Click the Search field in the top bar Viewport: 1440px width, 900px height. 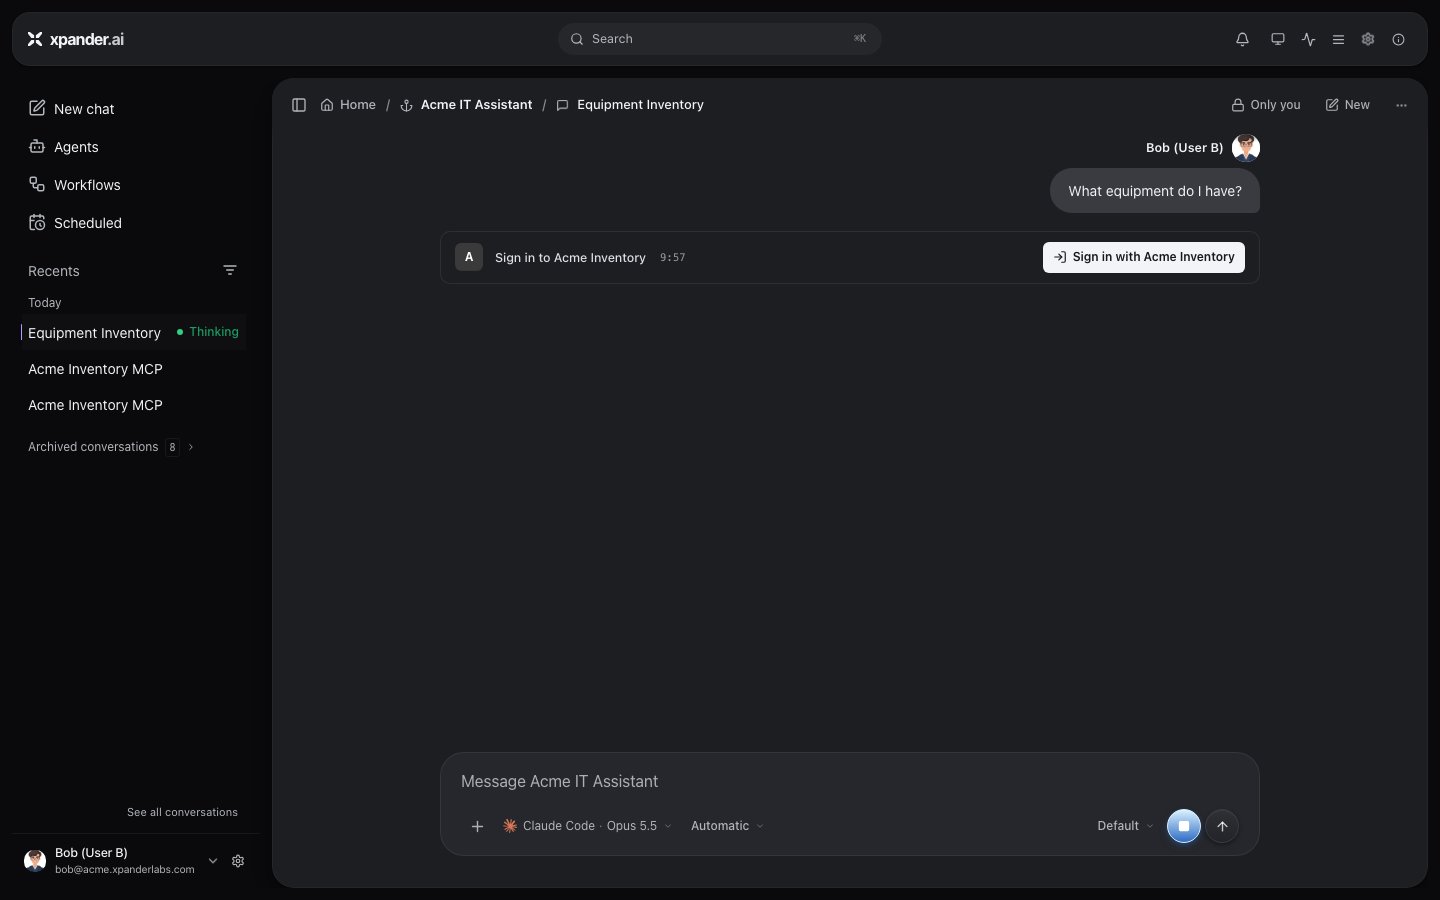tap(720, 39)
